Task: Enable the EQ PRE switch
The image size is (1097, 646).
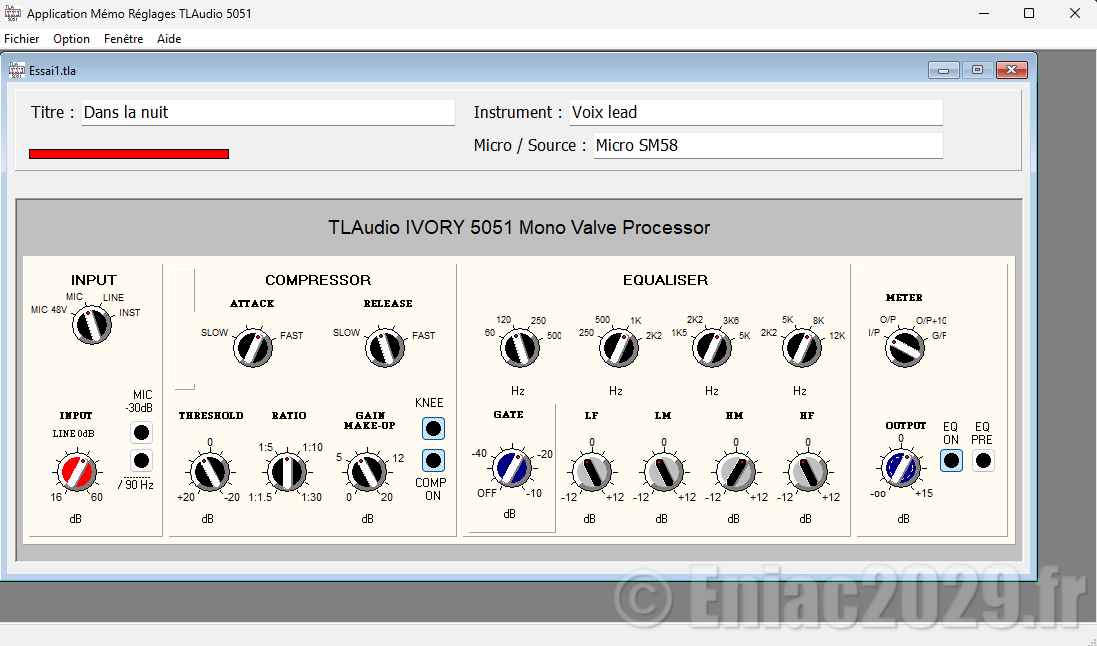Action: pos(983,461)
